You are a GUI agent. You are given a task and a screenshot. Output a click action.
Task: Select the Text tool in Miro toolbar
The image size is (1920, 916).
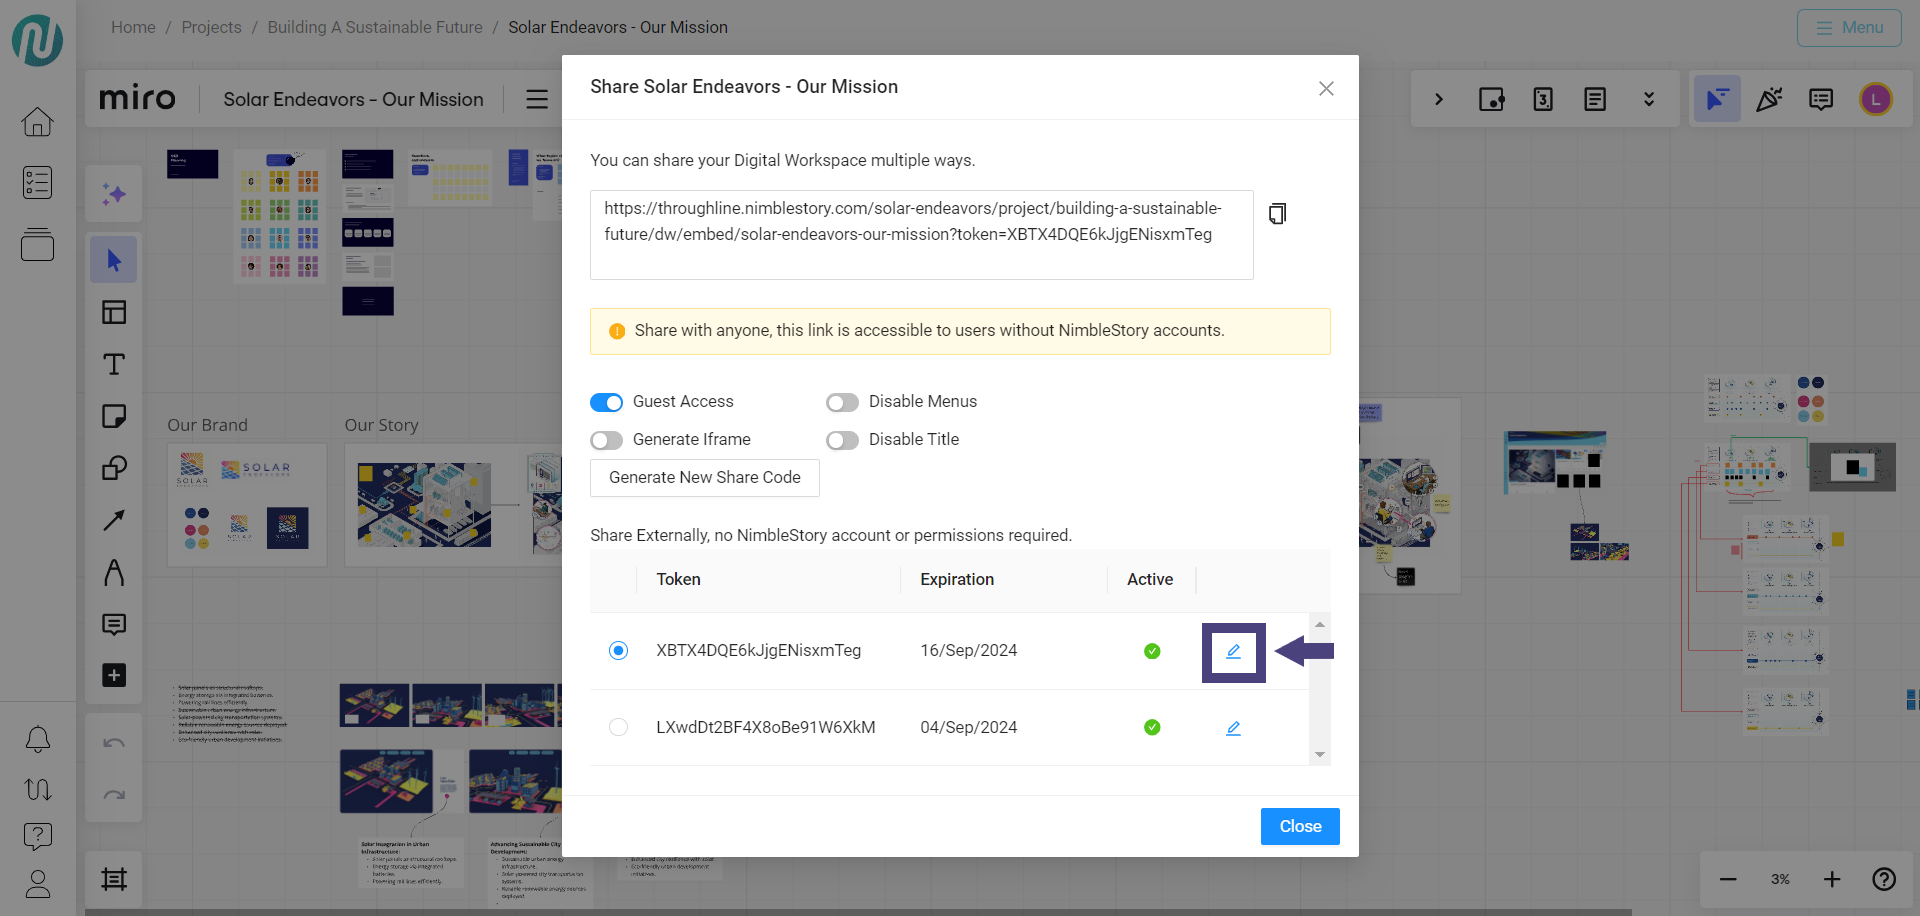pyautogui.click(x=114, y=365)
